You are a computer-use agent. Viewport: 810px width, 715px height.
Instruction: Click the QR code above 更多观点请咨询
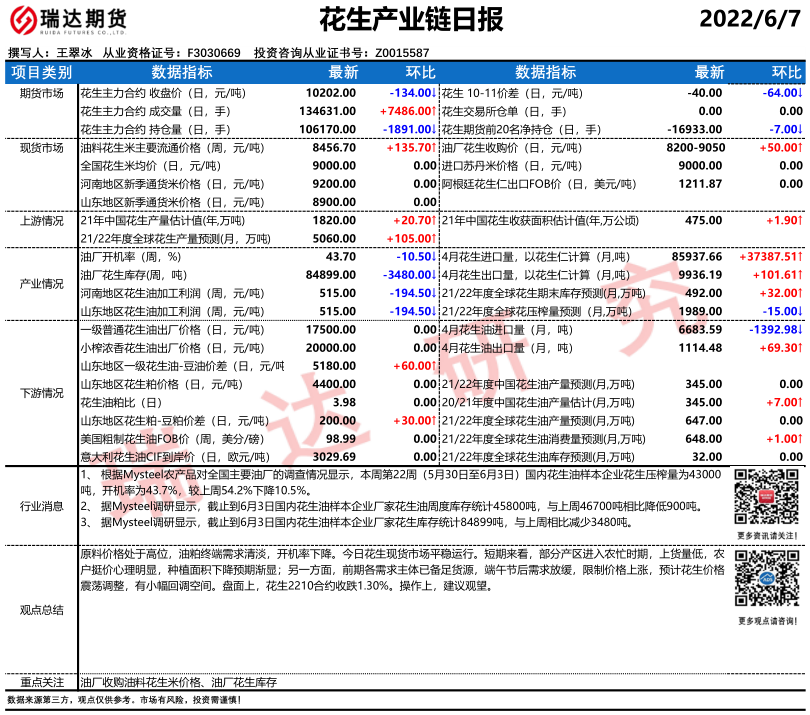click(767, 583)
